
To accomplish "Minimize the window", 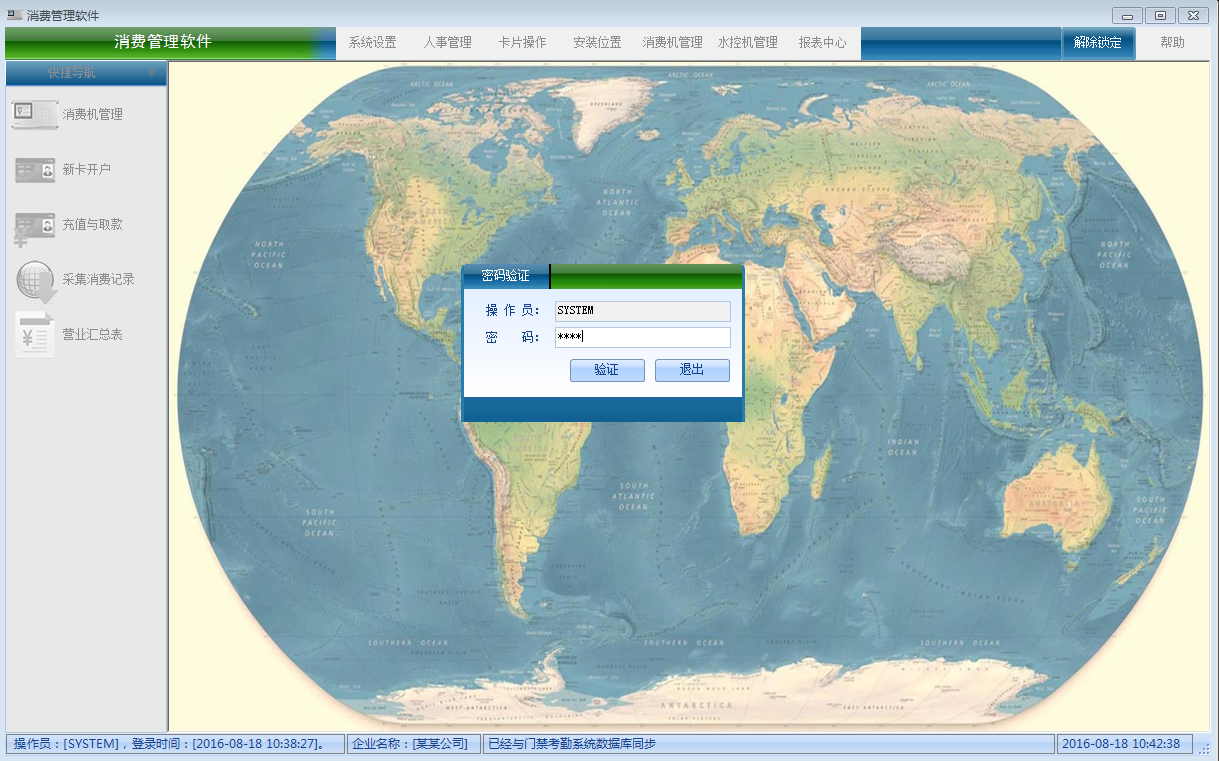I will pyautogui.click(x=1127, y=15).
